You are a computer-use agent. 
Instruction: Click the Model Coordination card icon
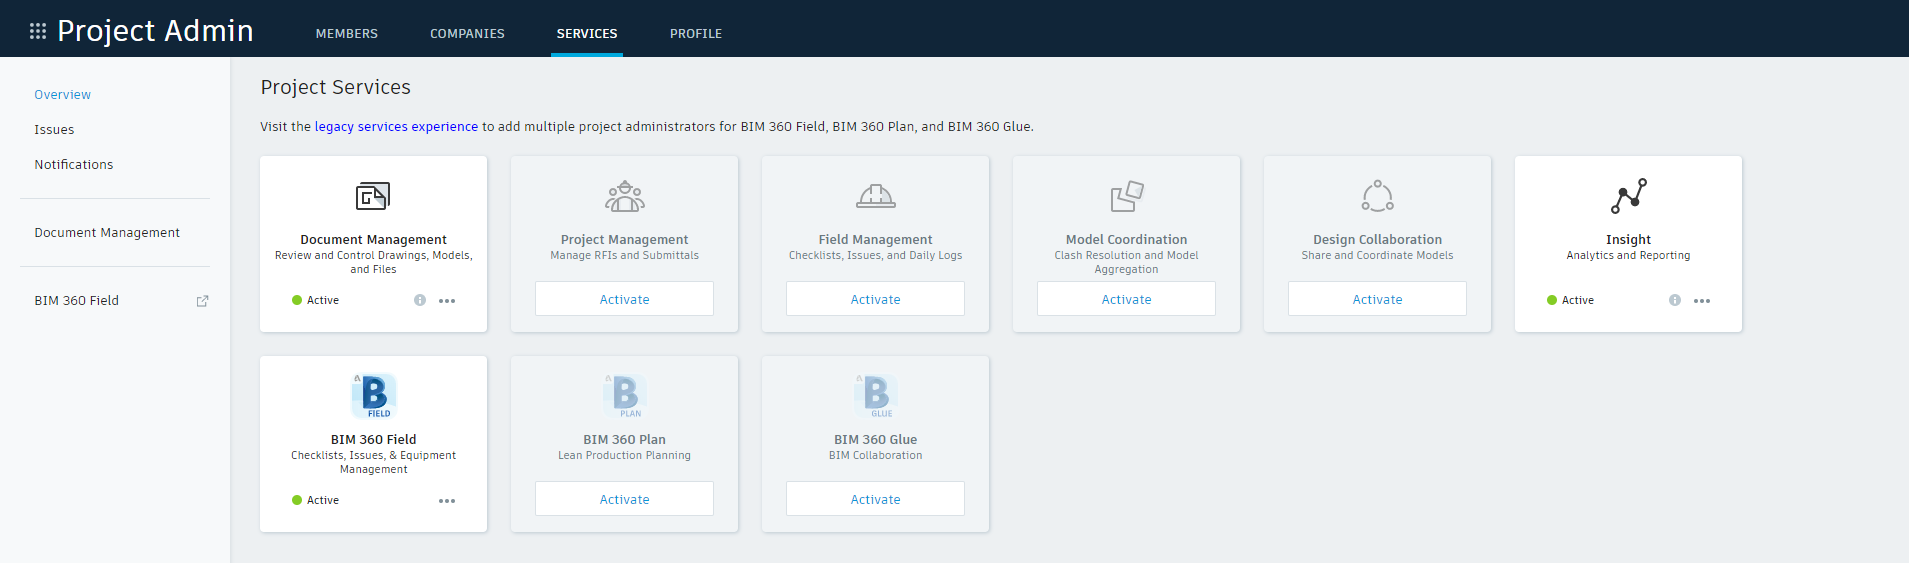1126,196
